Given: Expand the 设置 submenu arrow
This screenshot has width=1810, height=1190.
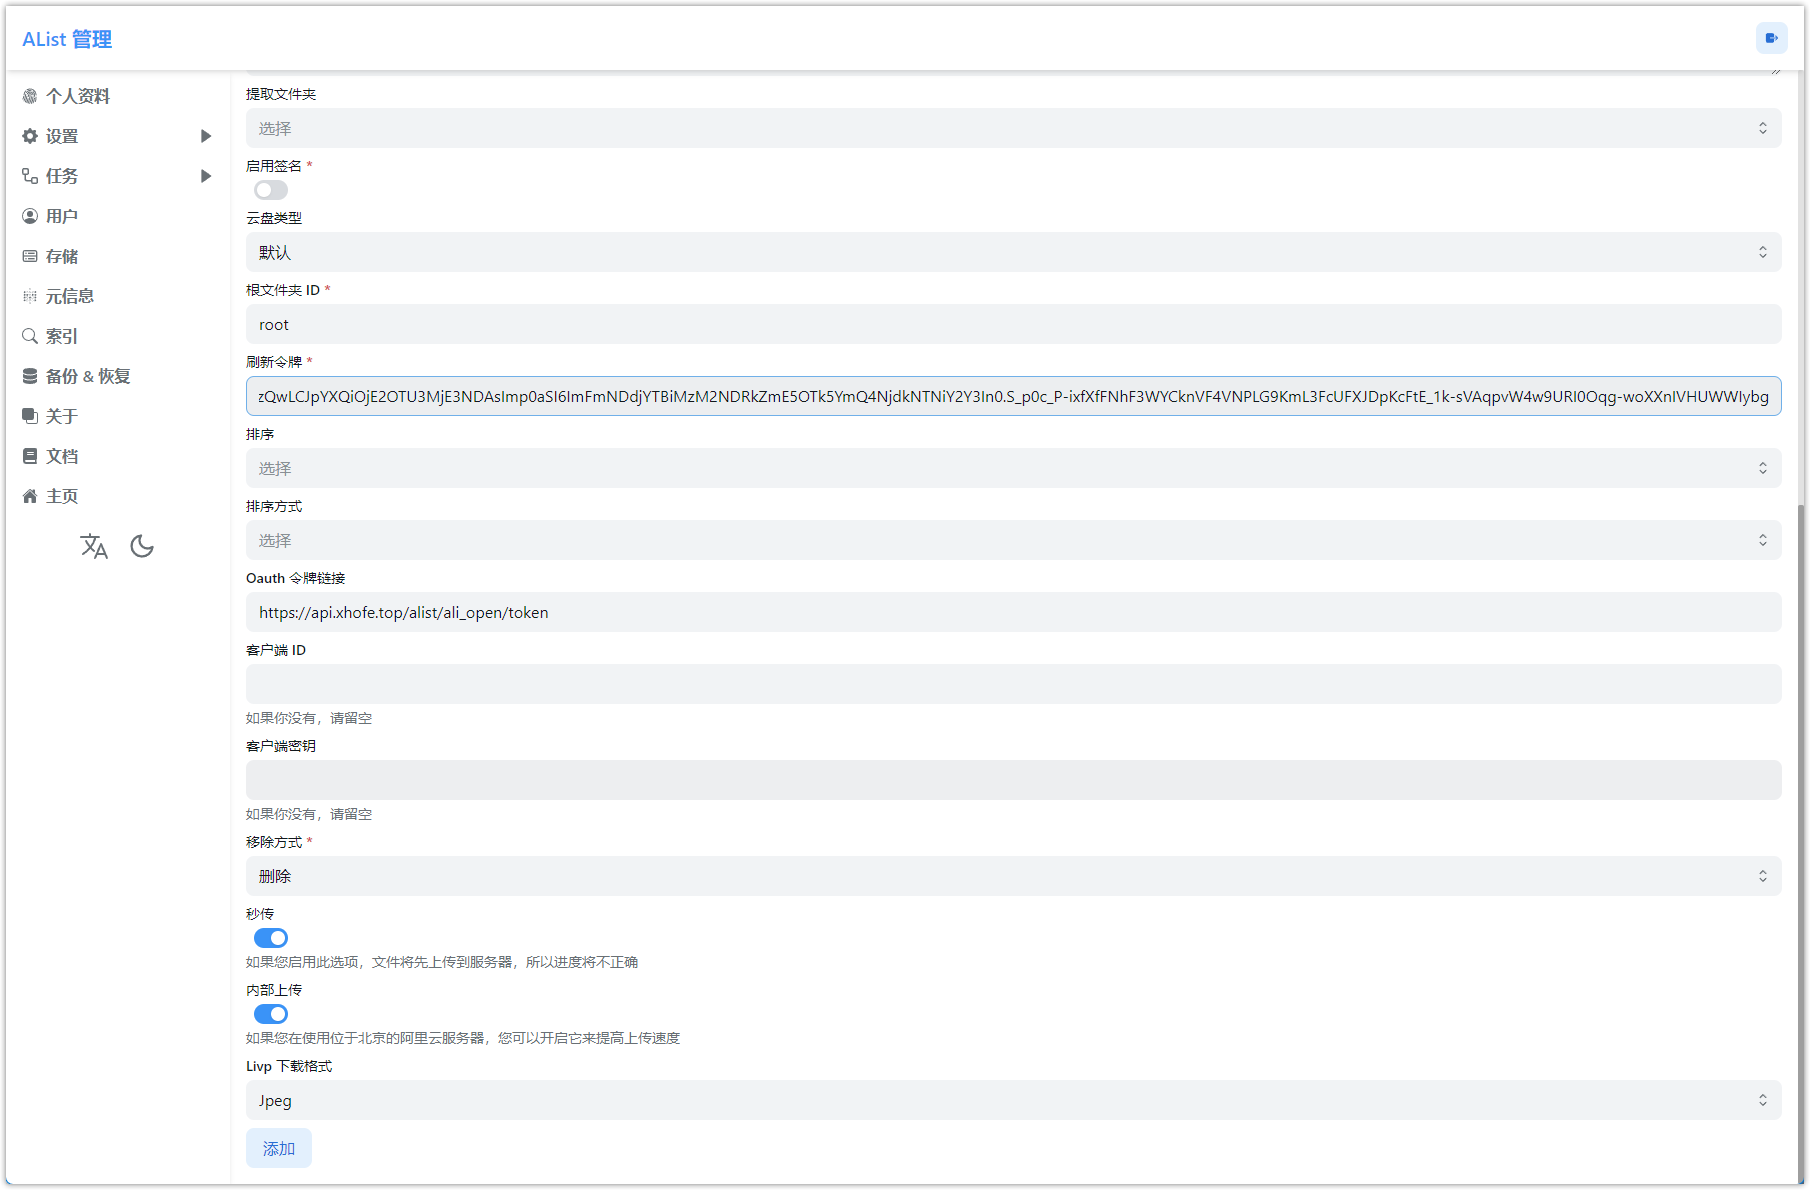Looking at the screenshot, I should (206, 136).
